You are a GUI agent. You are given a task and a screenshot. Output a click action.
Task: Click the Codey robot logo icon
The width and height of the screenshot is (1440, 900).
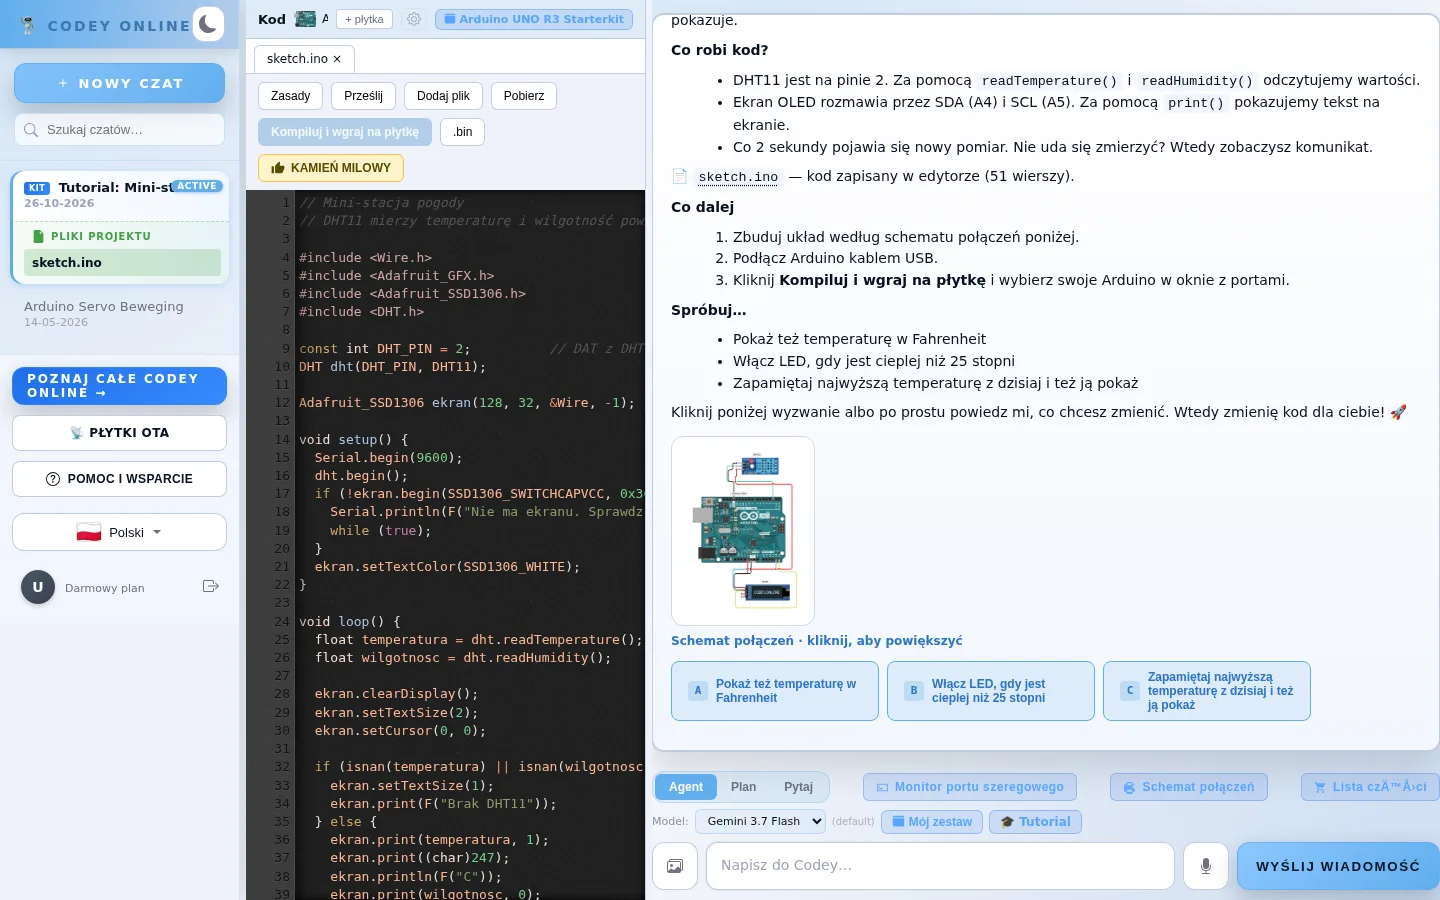[28, 26]
